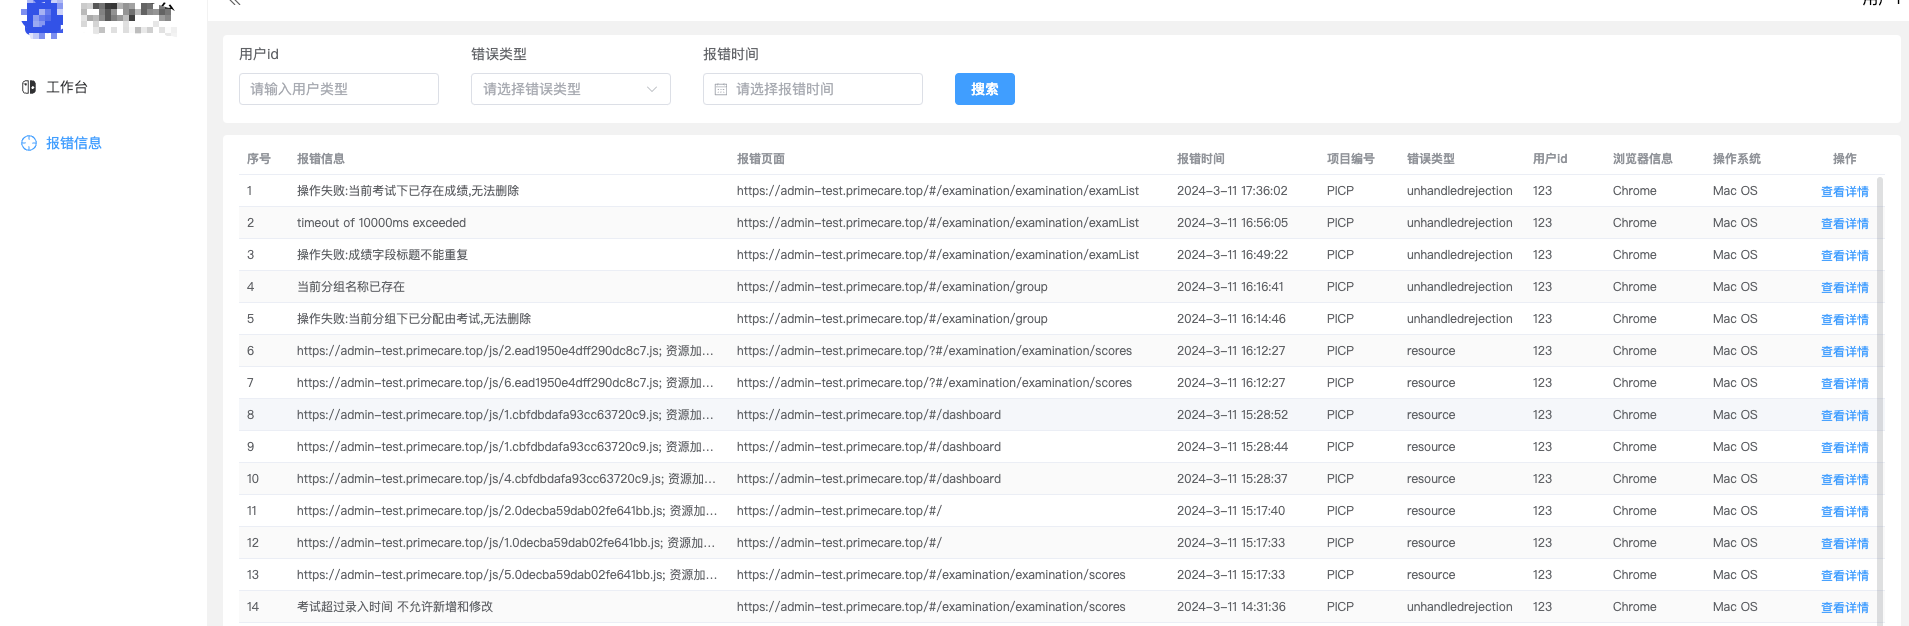Screen dimensions: 1909x626
Task: Open 查看详情 for row 8 dashboard error
Action: (1844, 415)
